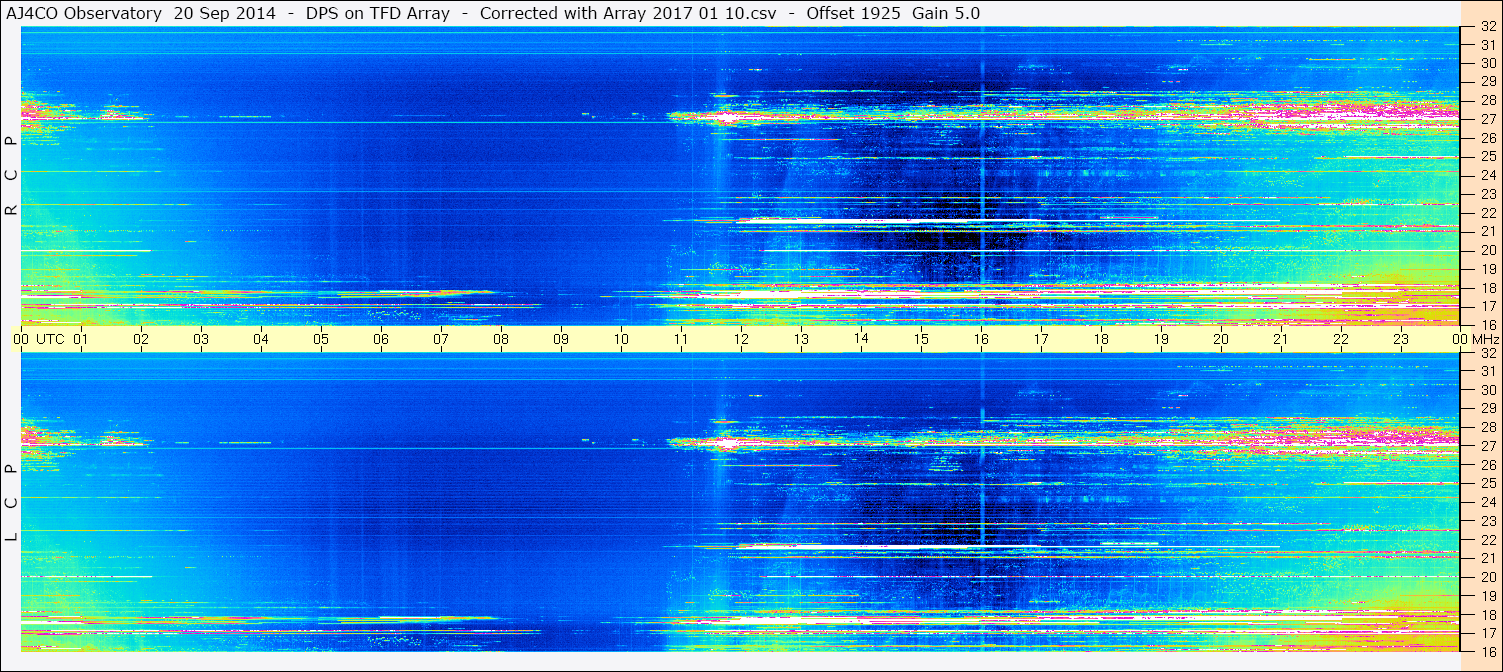Screen dimensions: 1503x672
Task: Click the 21 MHz label of LCP panel
Action: click(x=1487, y=559)
